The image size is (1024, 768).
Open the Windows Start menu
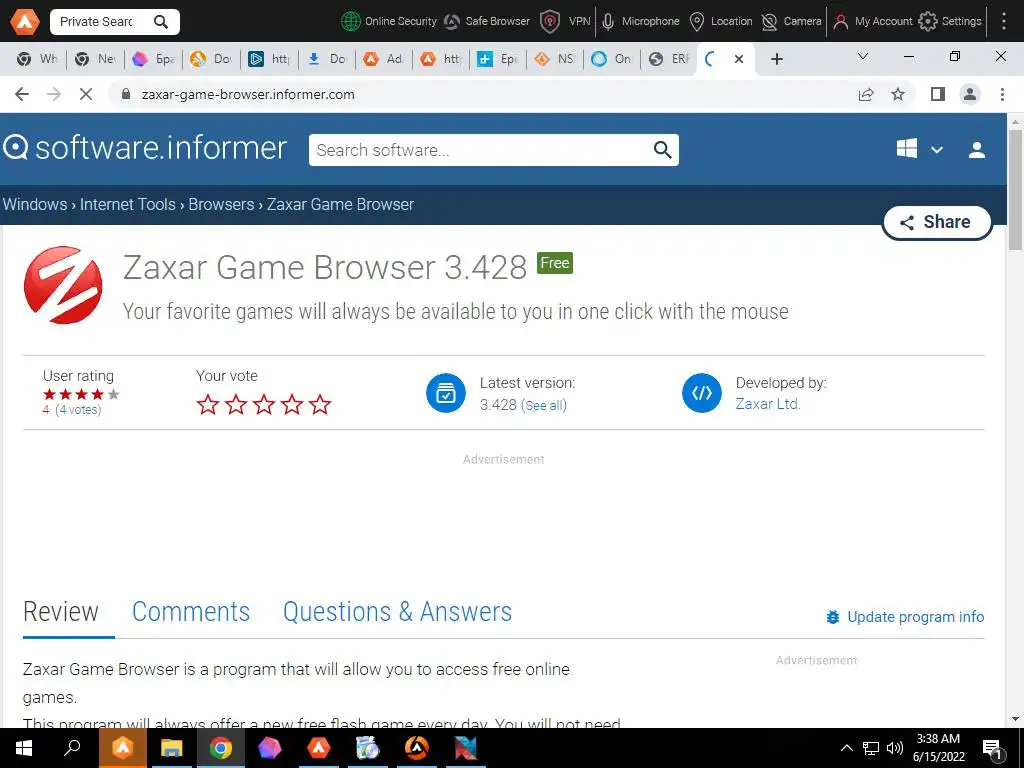[x=24, y=748]
